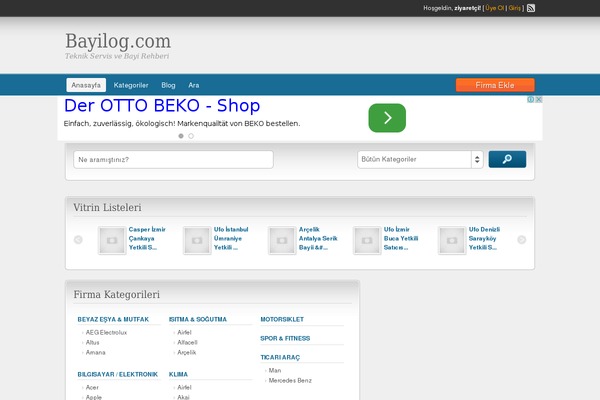
Task: Open Arçelik Antalya Serik listing thumbnail
Action: point(282,240)
